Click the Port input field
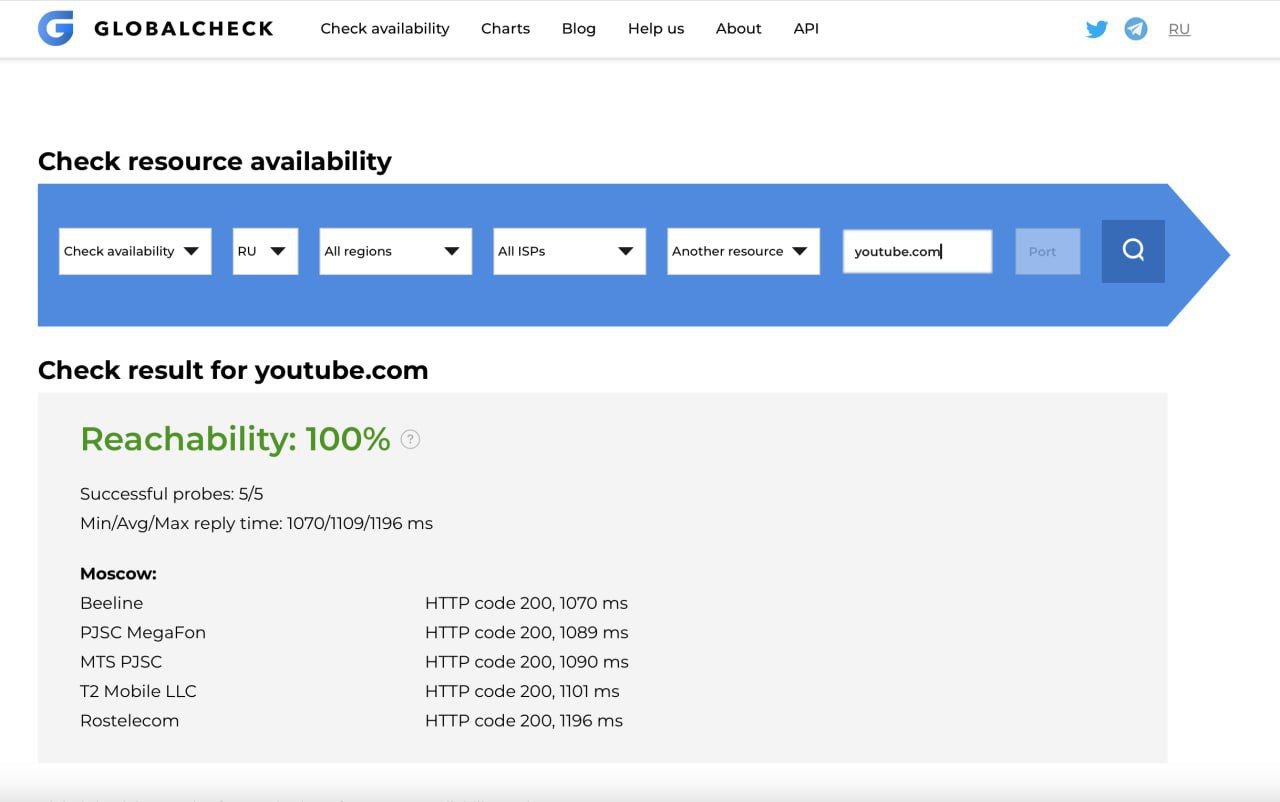This screenshot has height=802, width=1280. point(1047,251)
